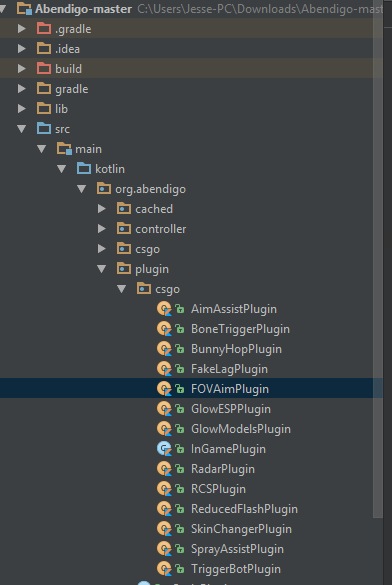Select the GlowModelsPlugin file
Viewport: 392px width, 585px height.
pyautogui.click(x=241, y=429)
